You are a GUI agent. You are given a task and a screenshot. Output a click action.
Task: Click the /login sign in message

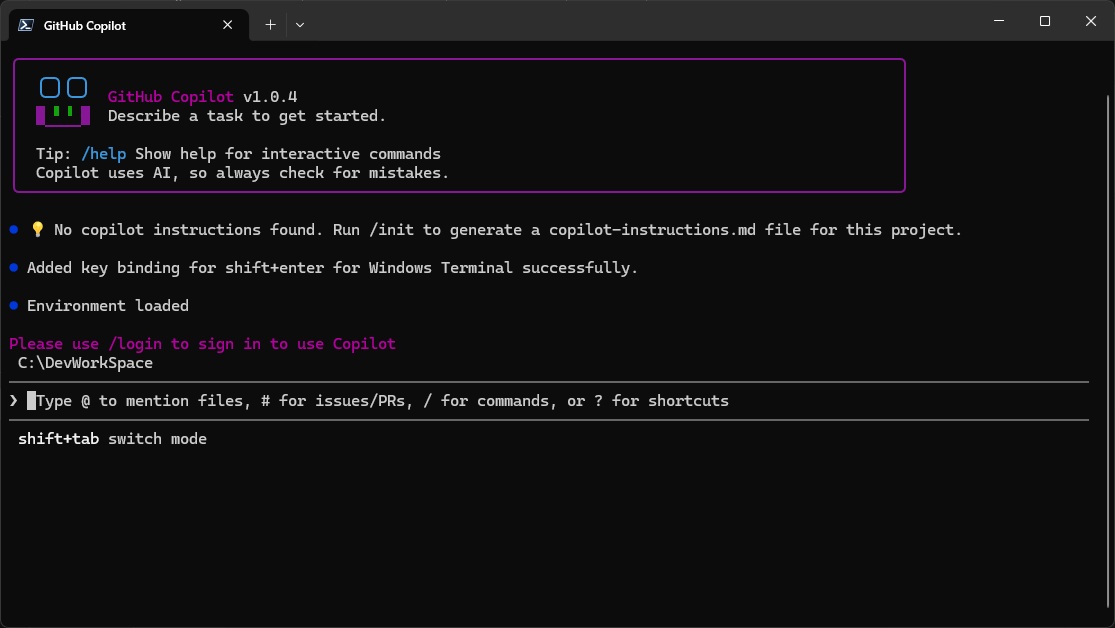(202, 344)
